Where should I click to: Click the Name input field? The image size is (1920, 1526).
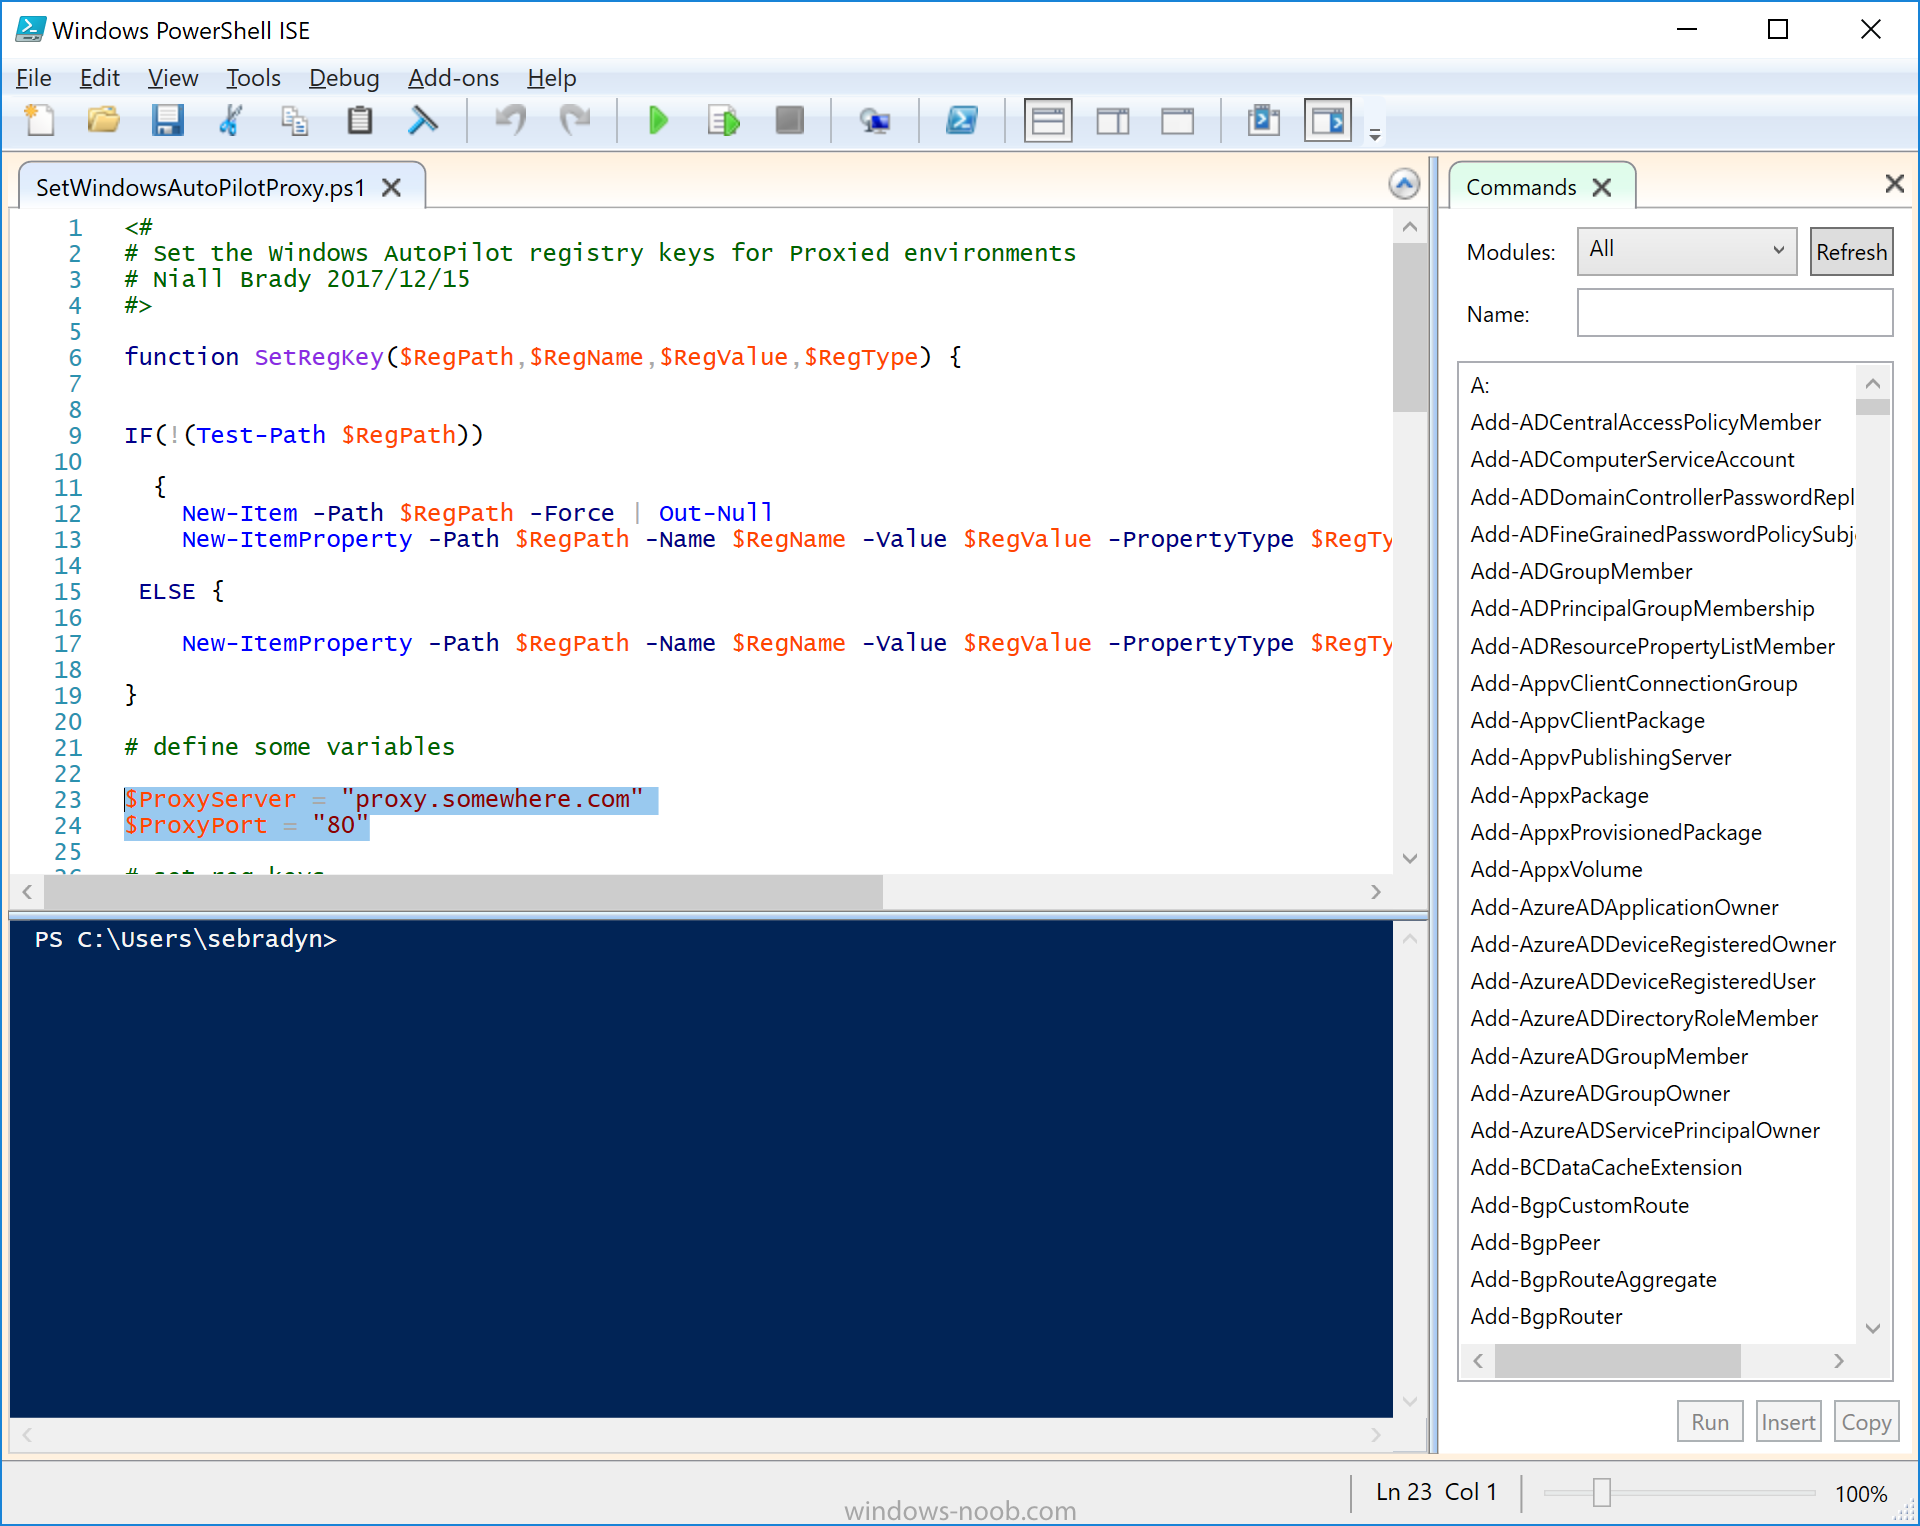pos(1734,313)
